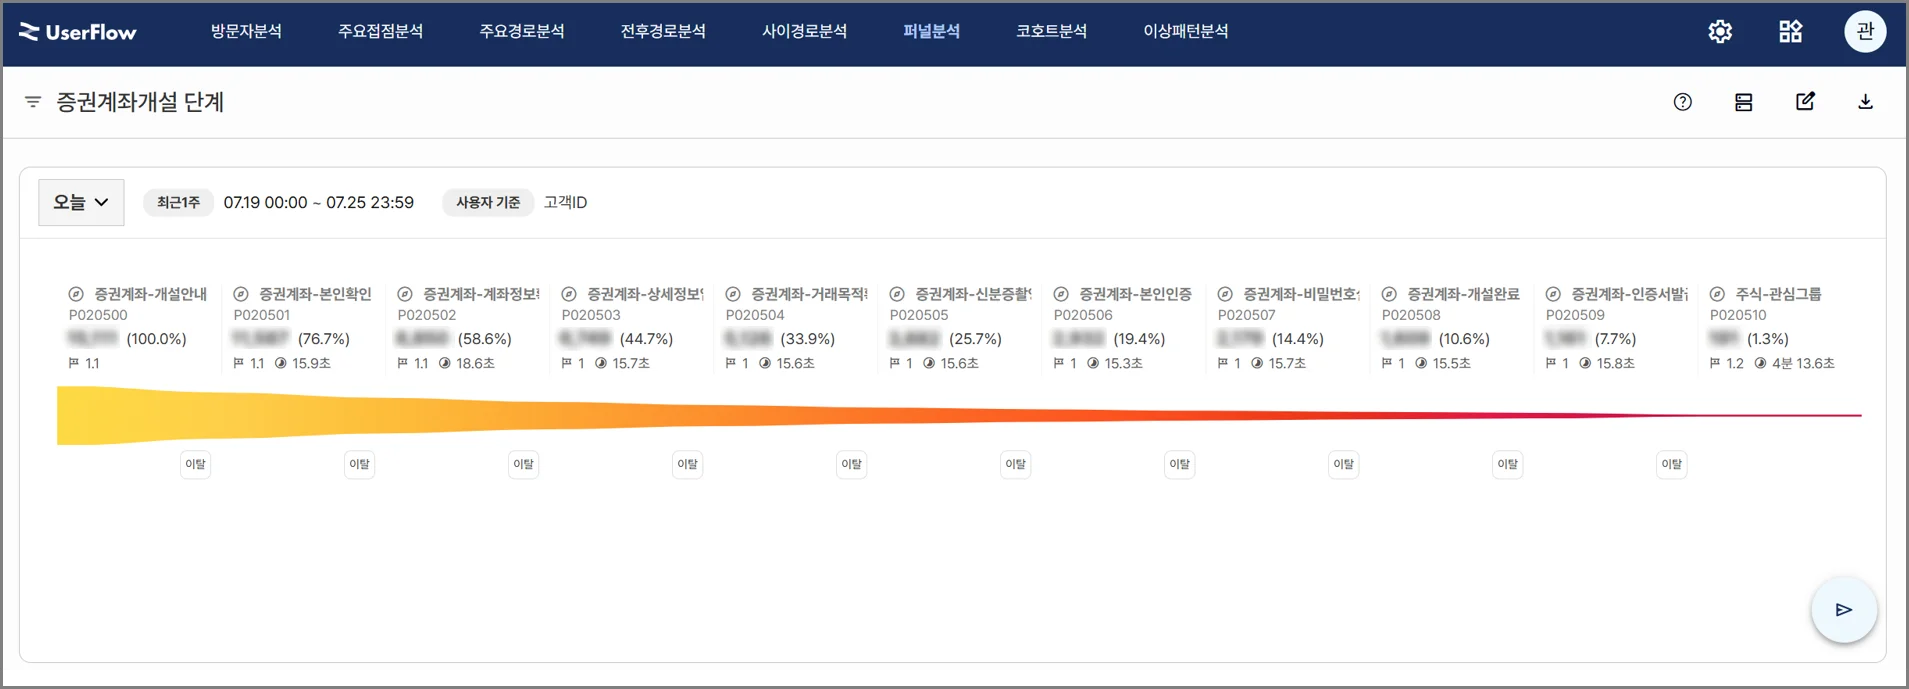Select the 사용자 기준 chip

(488, 202)
